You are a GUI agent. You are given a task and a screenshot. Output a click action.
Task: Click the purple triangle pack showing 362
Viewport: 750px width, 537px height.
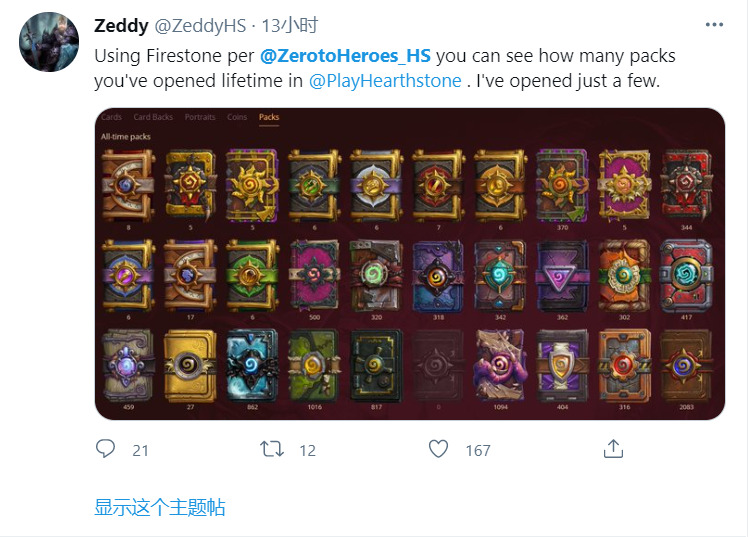(562, 276)
